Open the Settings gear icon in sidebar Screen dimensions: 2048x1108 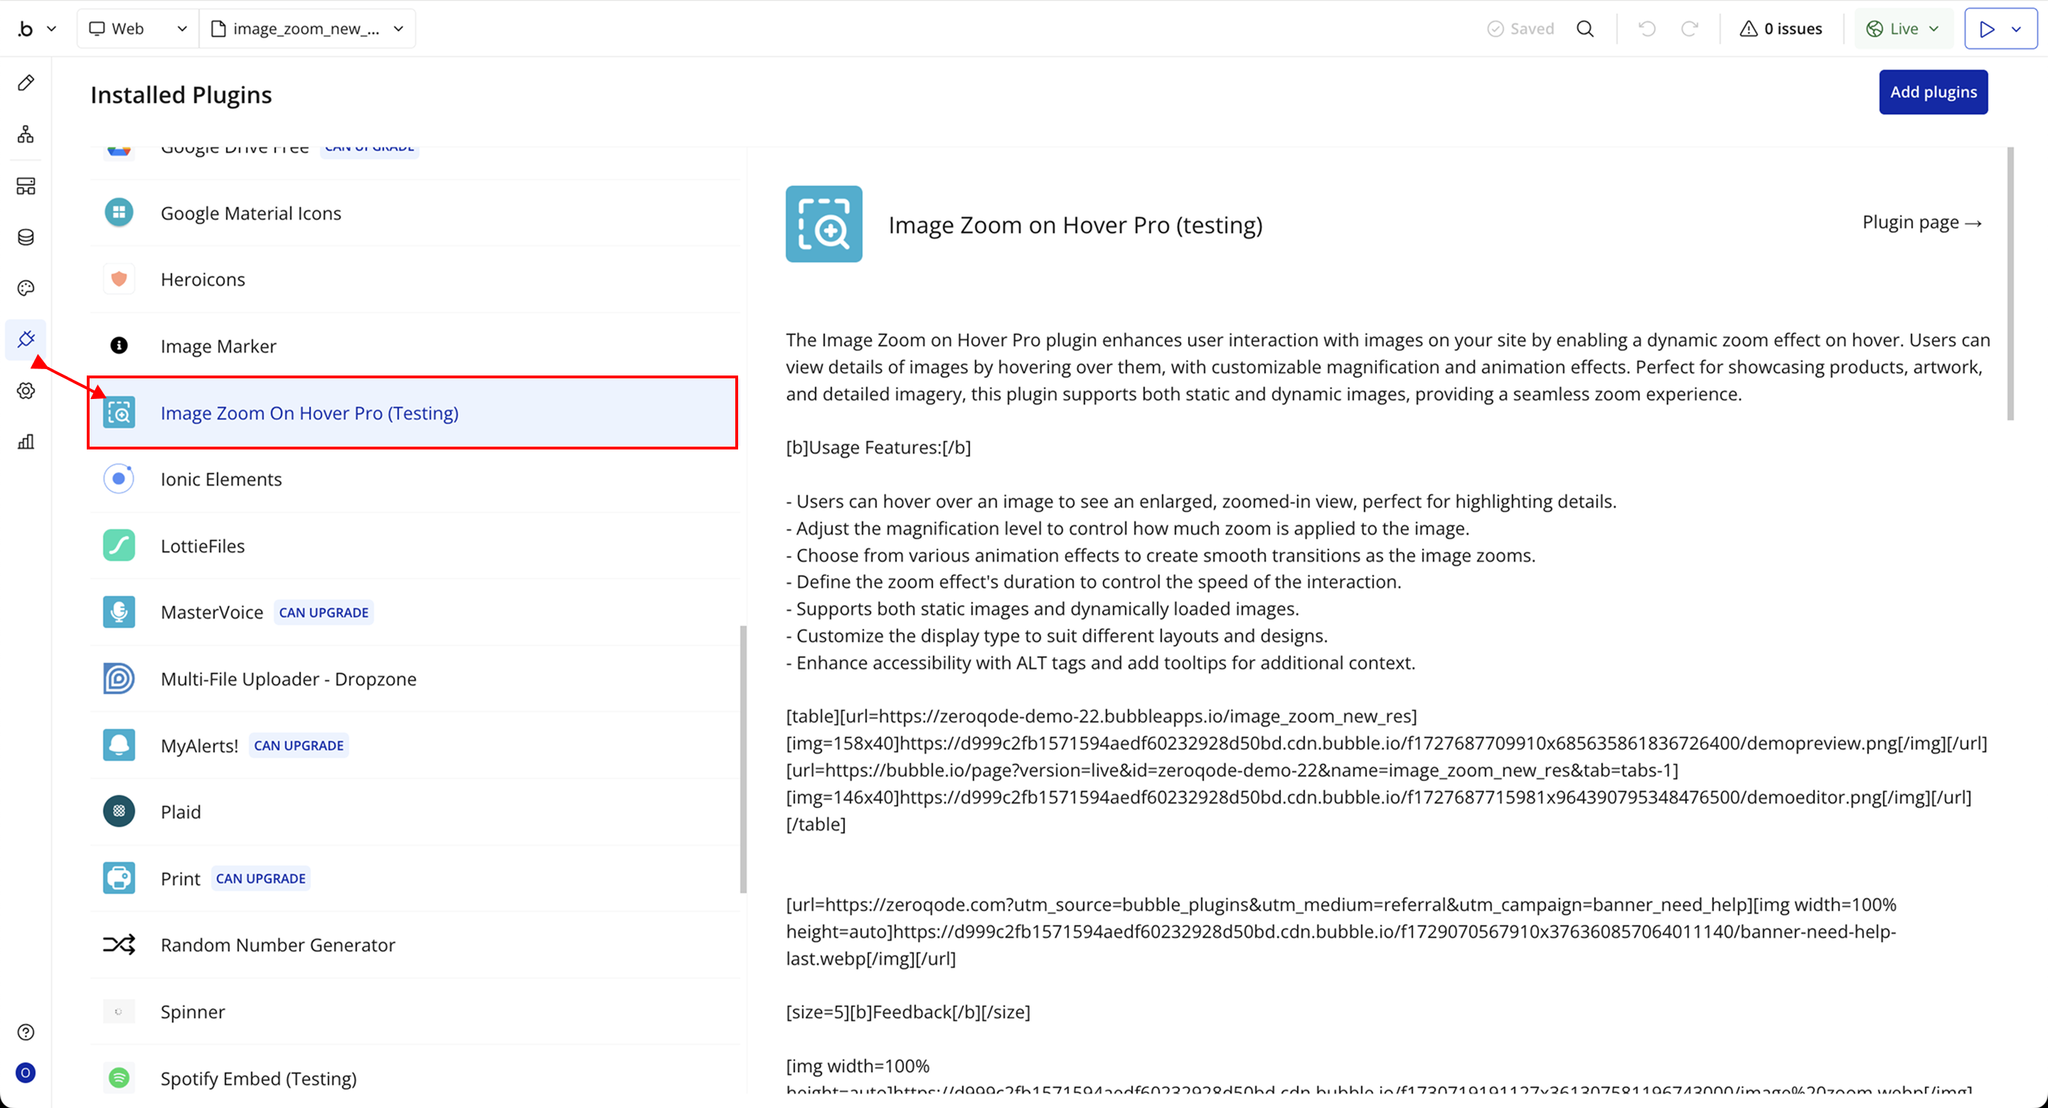pos(26,391)
